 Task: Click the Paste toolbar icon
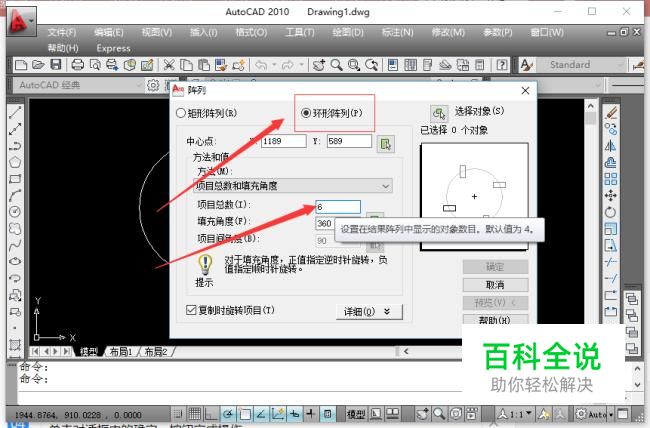(x=204, y=65)
